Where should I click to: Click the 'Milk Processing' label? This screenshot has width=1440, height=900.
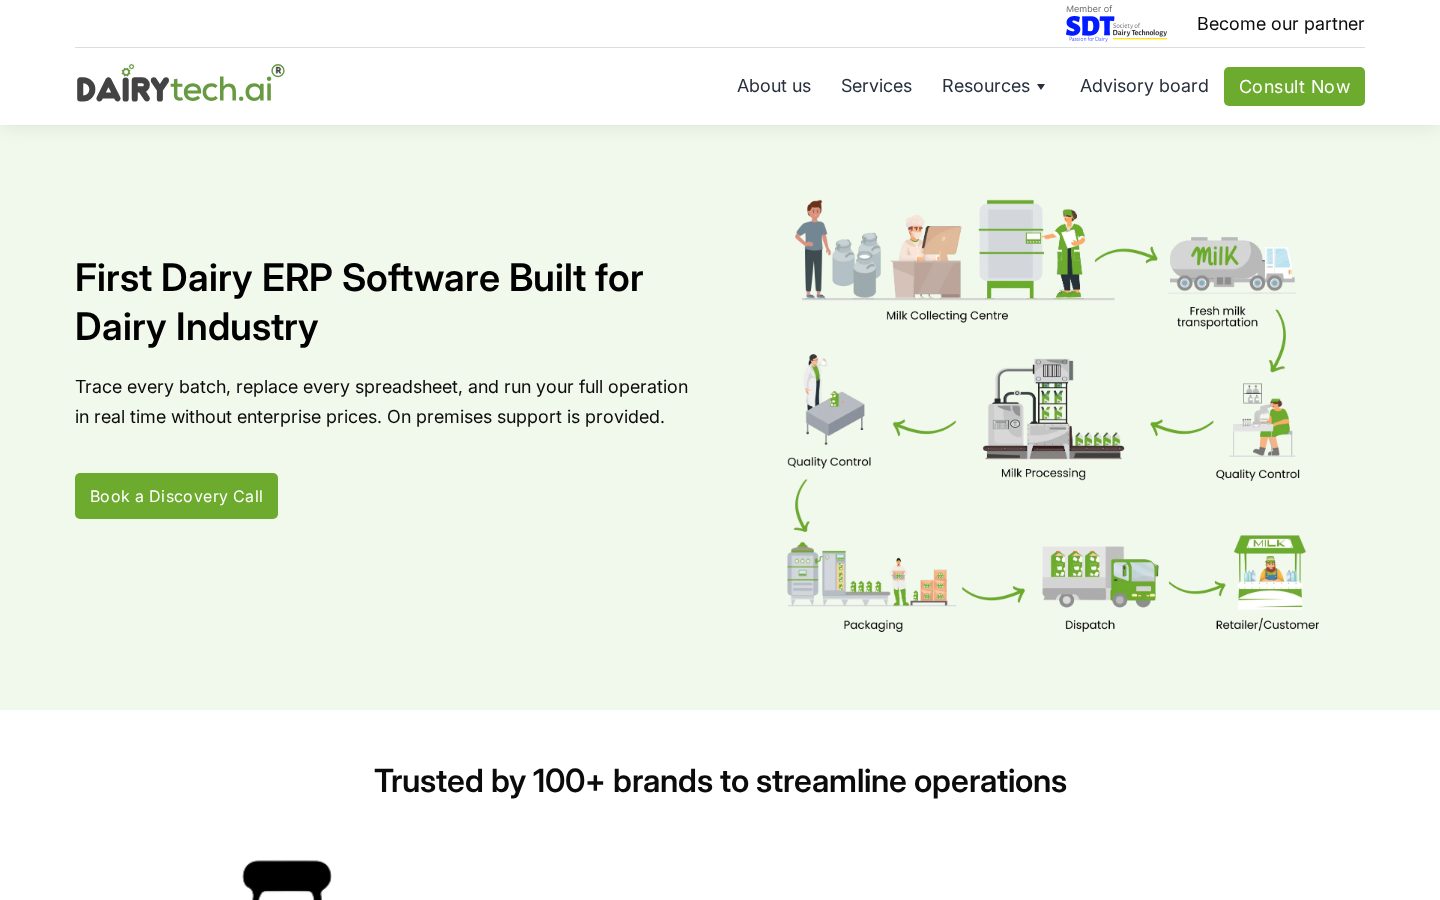click(x=1043, y=473)
